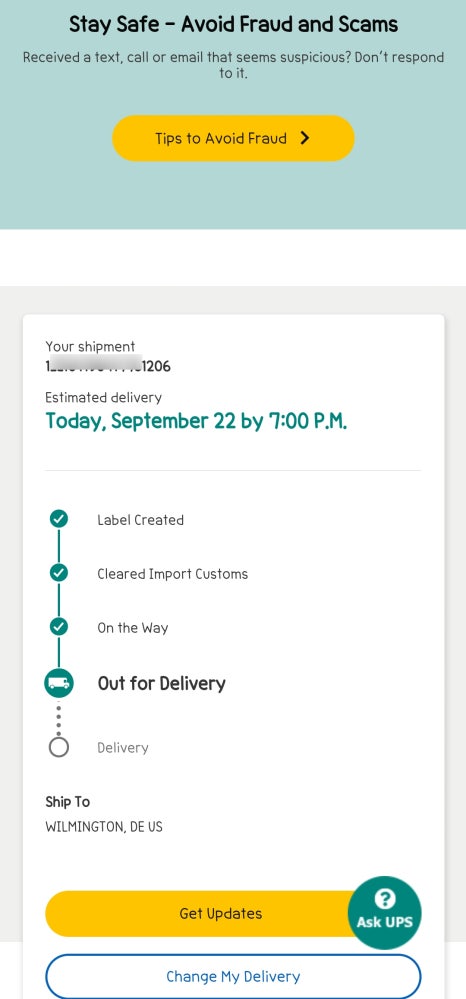Click the shipment tracking number
The width and height of the screenshot is (466, 999).
108,366
